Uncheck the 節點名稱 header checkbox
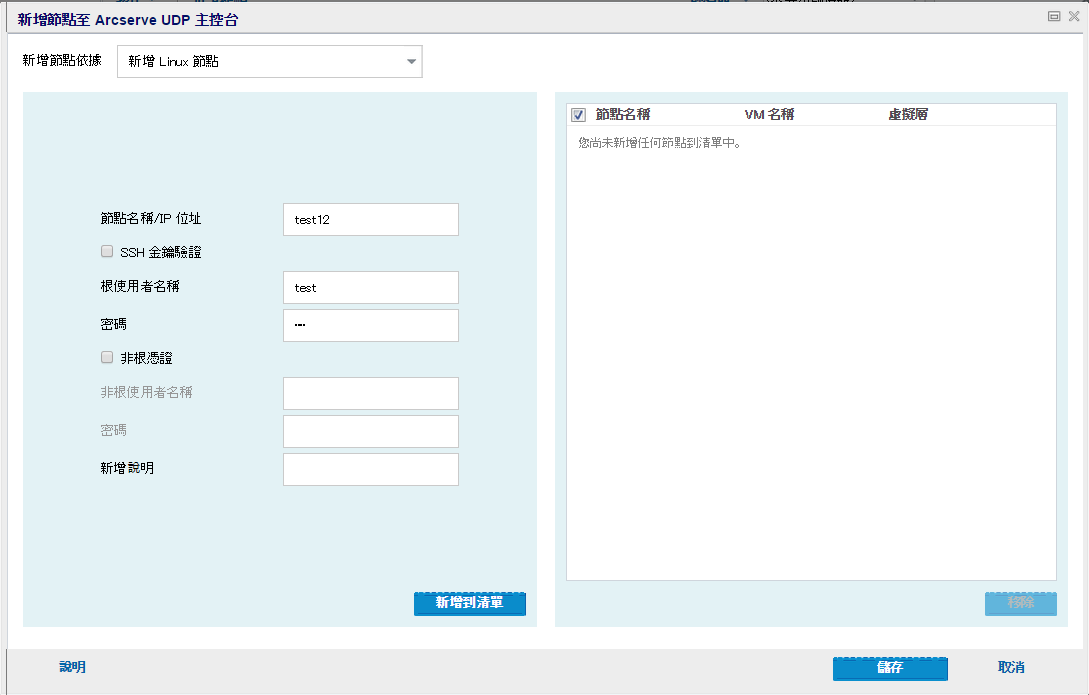This screenshot has height=695, width=1089. coord(579,115)
